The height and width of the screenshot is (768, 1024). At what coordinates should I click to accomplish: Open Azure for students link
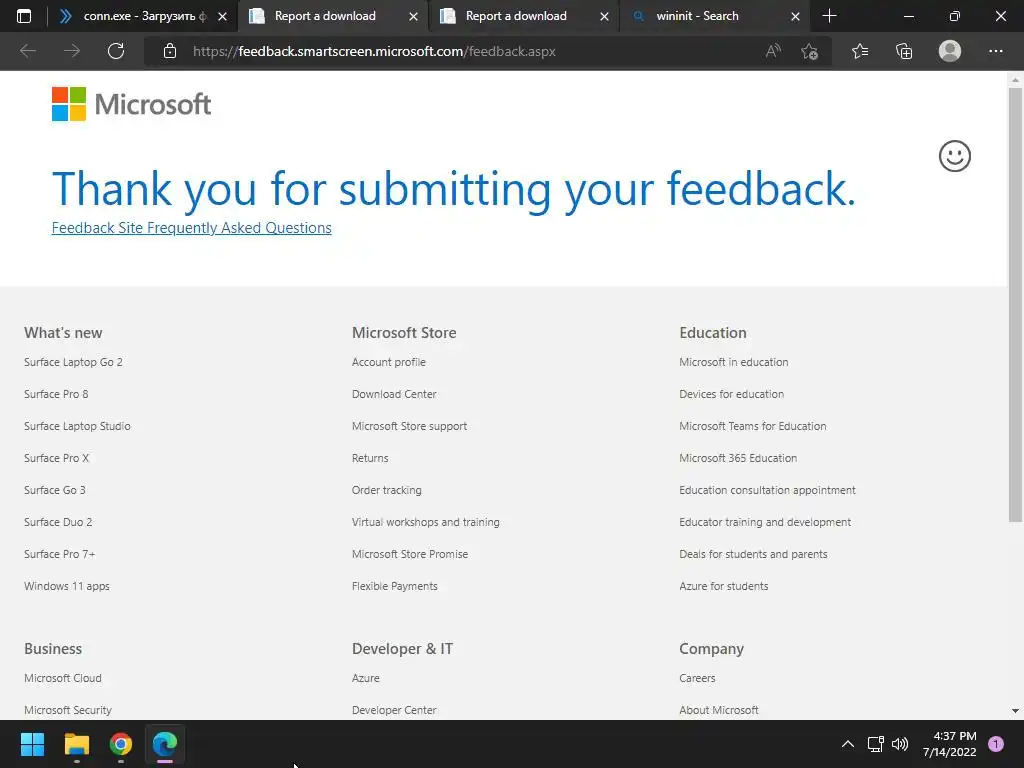[724, 586]
